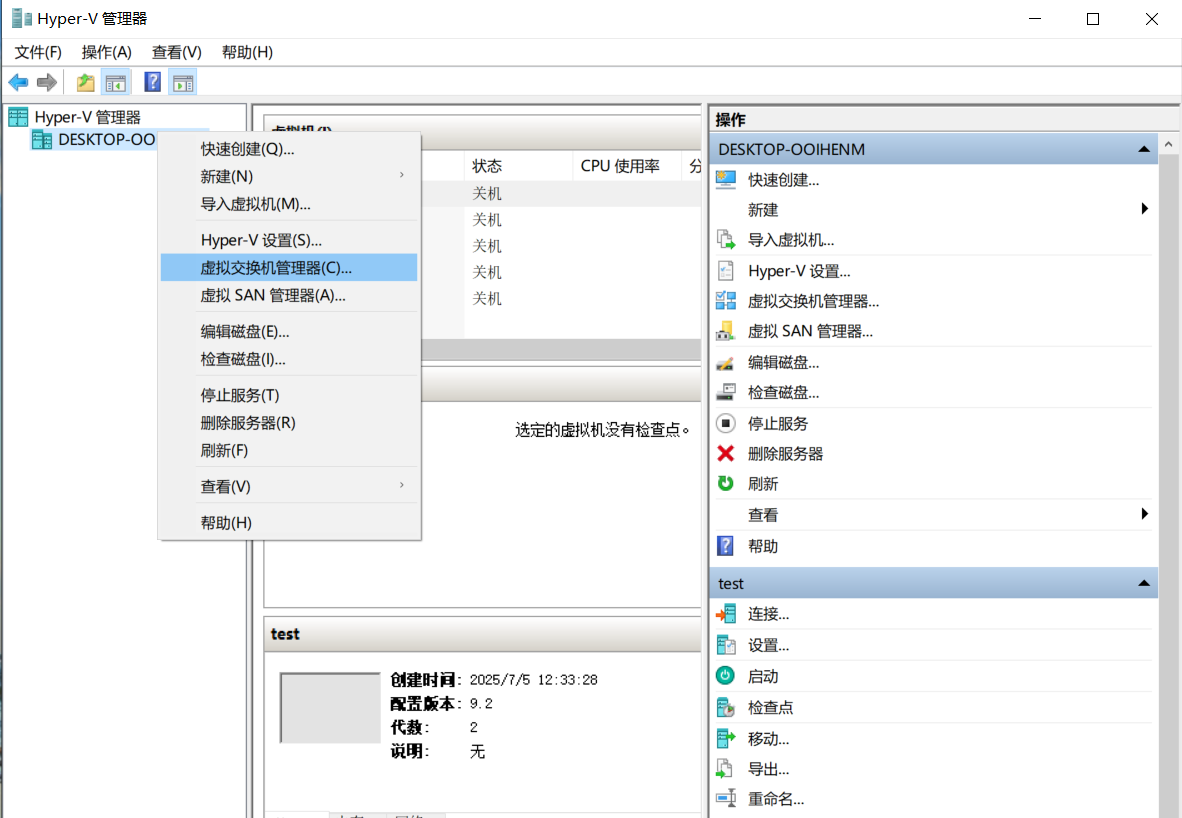The width and height of the screenshot is (1182, 818).
Task: Expand 查看 submenu in the context menu
Action: point(402,485)
